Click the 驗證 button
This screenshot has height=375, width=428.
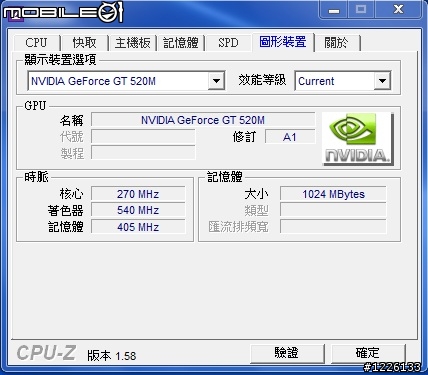(x=287, y=353)
